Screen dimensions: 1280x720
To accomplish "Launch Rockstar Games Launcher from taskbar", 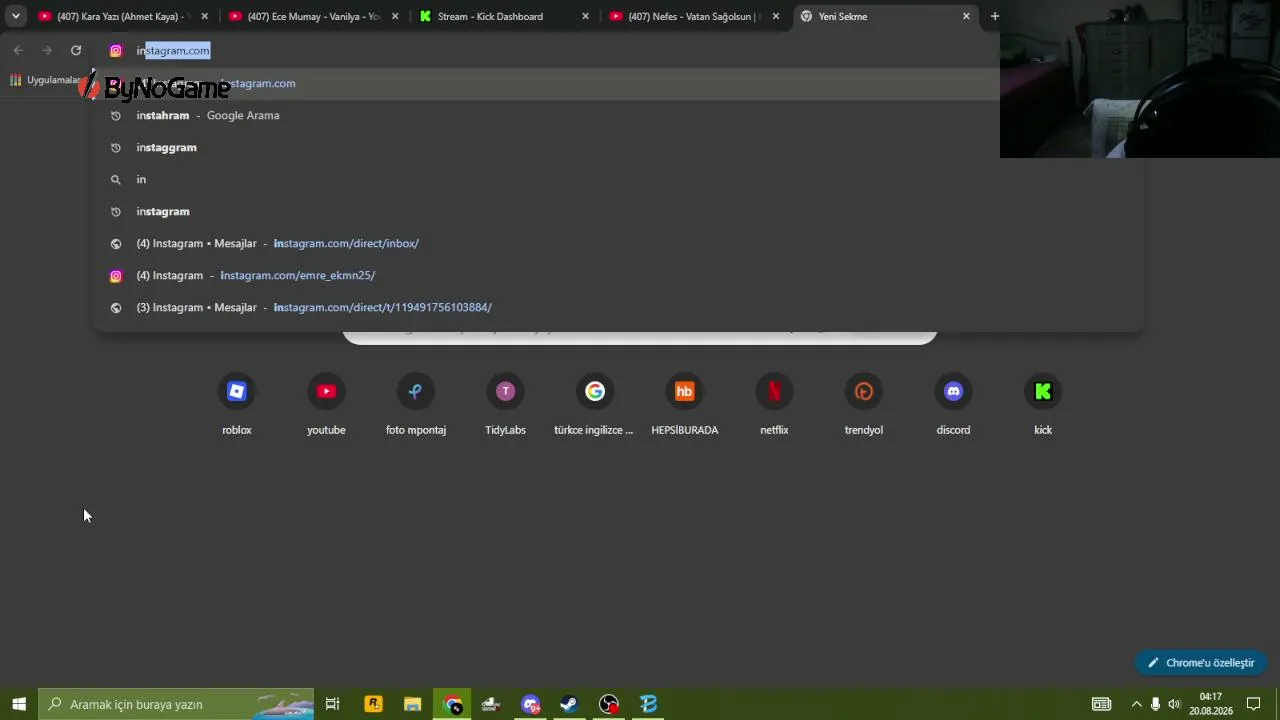I will click(x=373, y=704).
